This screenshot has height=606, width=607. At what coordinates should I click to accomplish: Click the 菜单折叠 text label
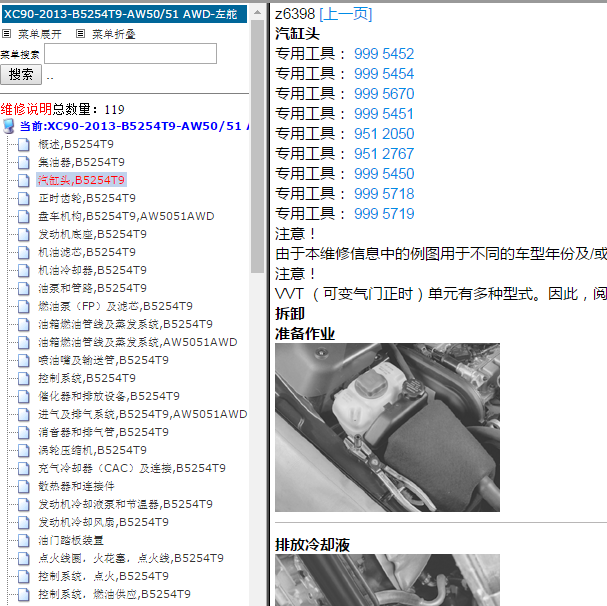[x=114, y=34]
